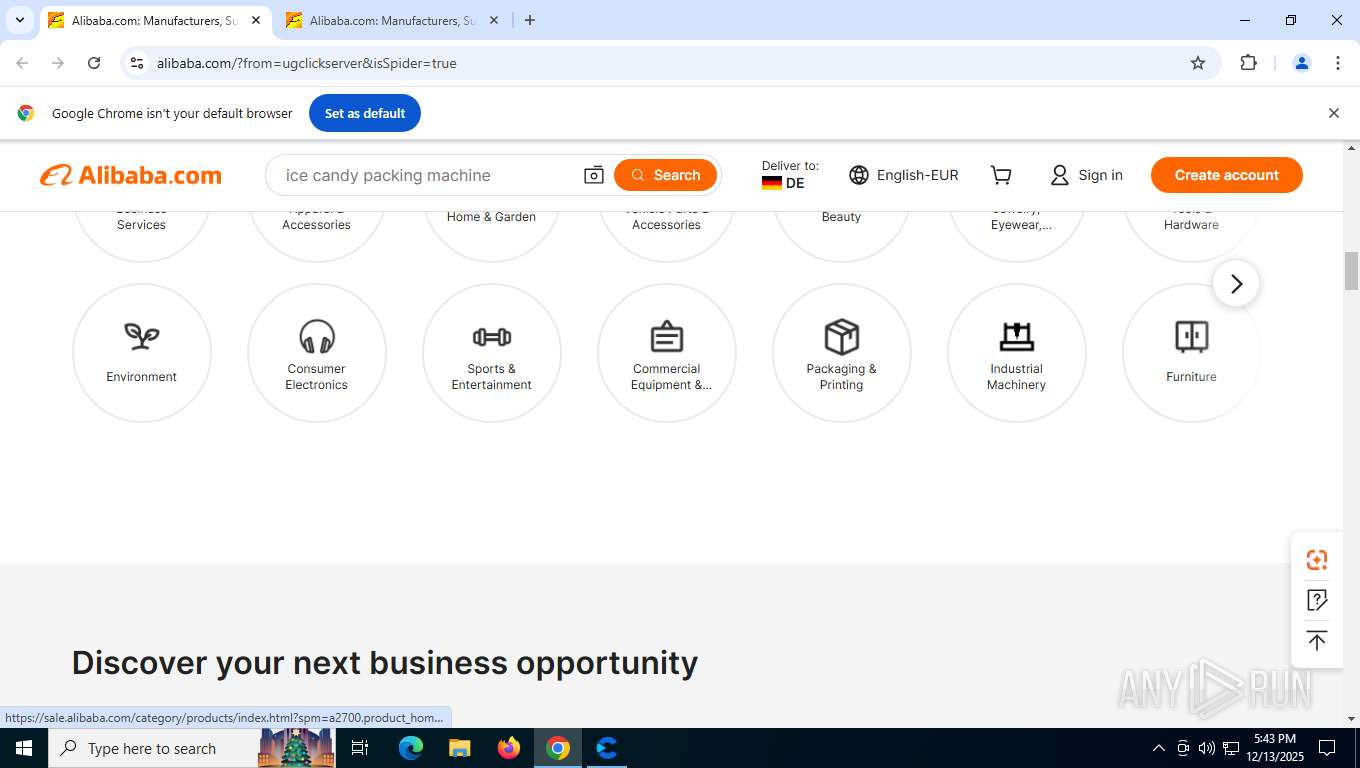The width and height of the screenshot is (1360, 768).
Task: Open the Chrome profile icon
Action: coord(1302,63)
